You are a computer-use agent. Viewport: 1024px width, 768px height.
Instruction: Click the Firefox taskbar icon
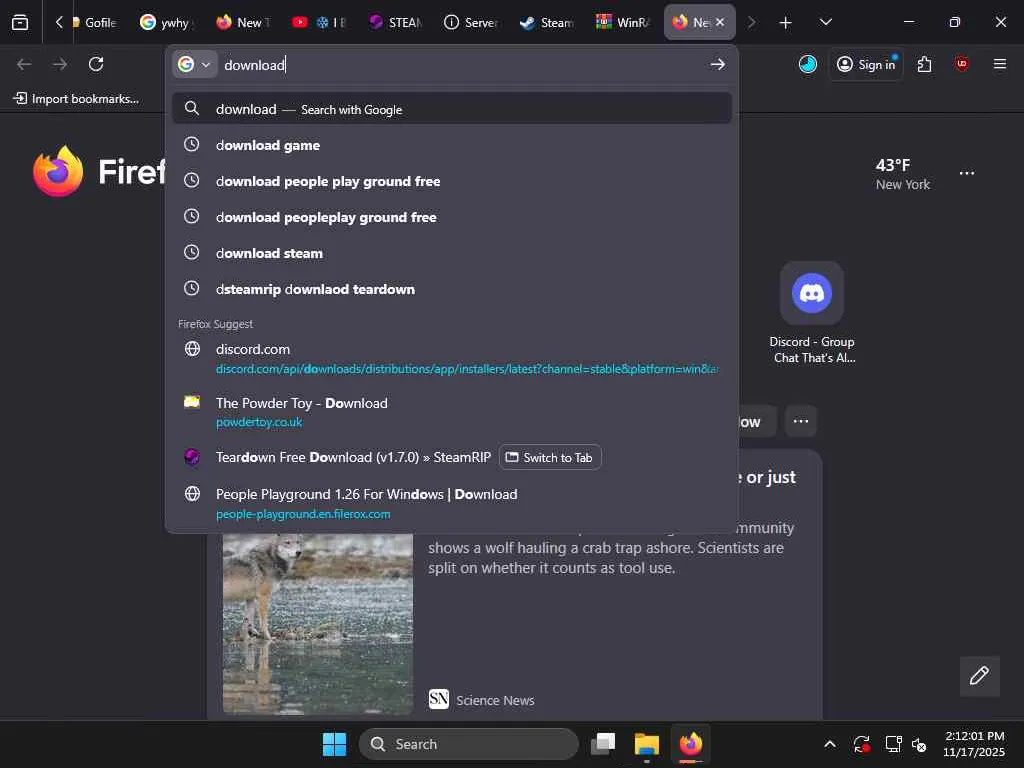690,744
